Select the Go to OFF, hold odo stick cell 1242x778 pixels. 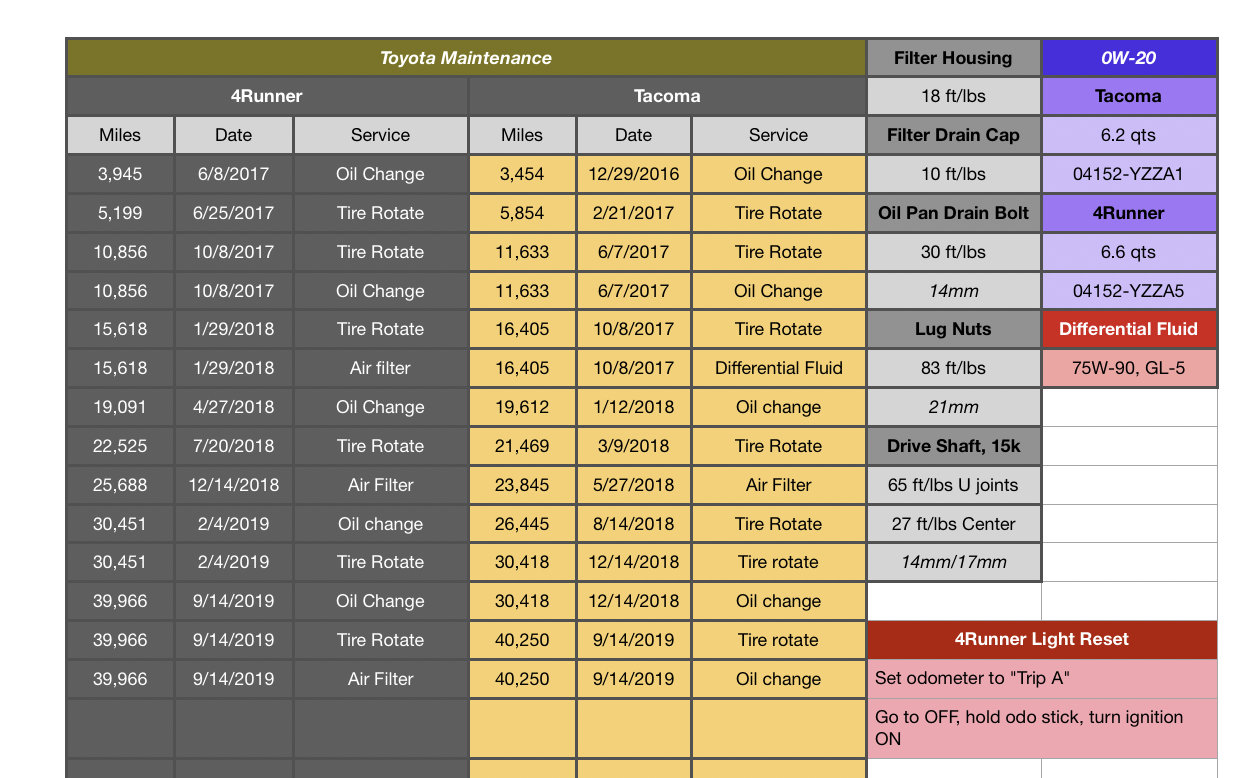(1042, 728)
